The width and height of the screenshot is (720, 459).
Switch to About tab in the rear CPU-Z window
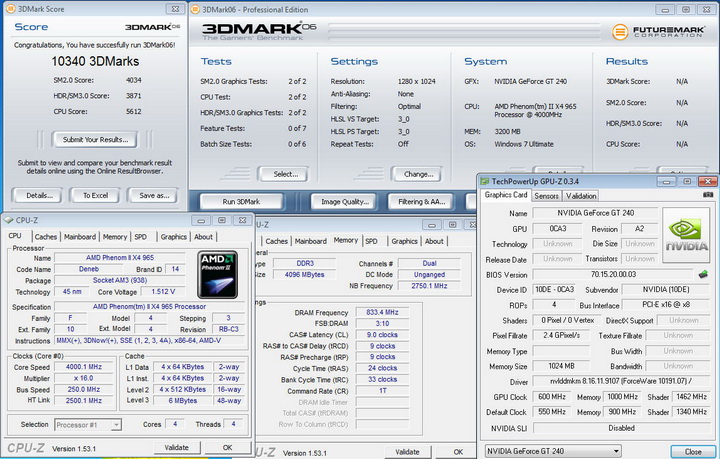pos(434,241)
